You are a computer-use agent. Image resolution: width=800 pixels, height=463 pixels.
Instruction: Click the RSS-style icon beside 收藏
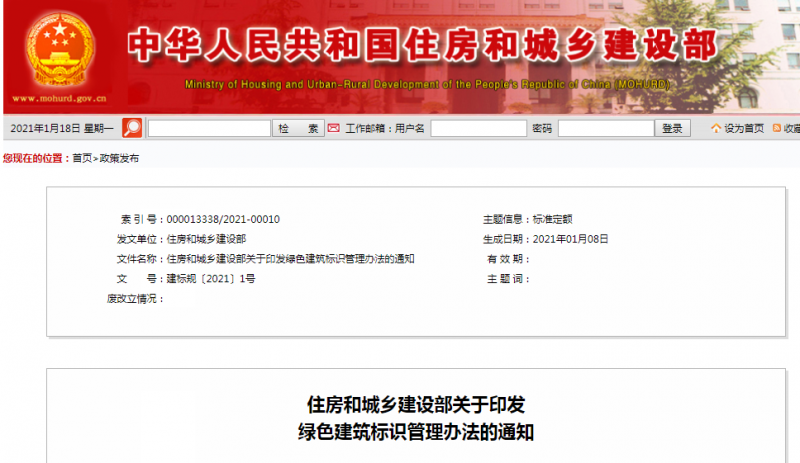(777, 128)
